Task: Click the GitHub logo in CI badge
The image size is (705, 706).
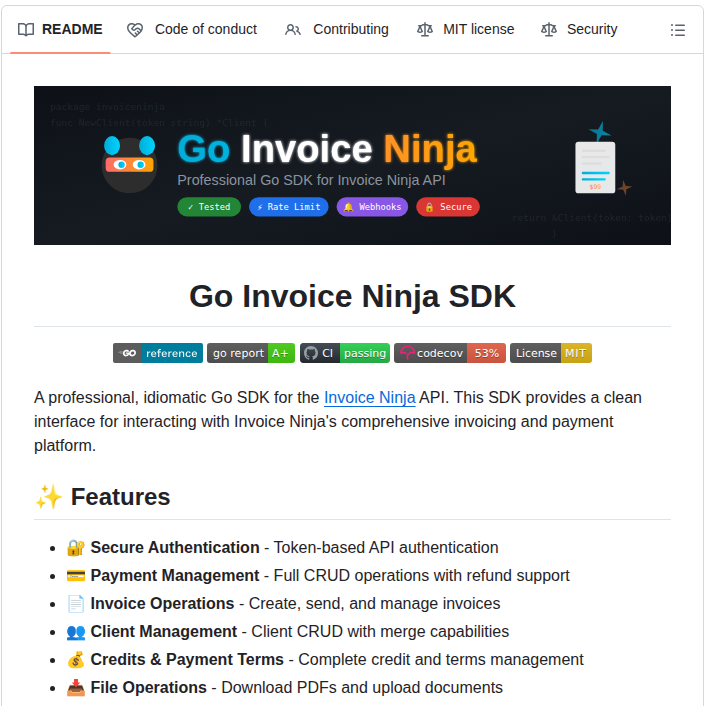Action: pos(311,353)
